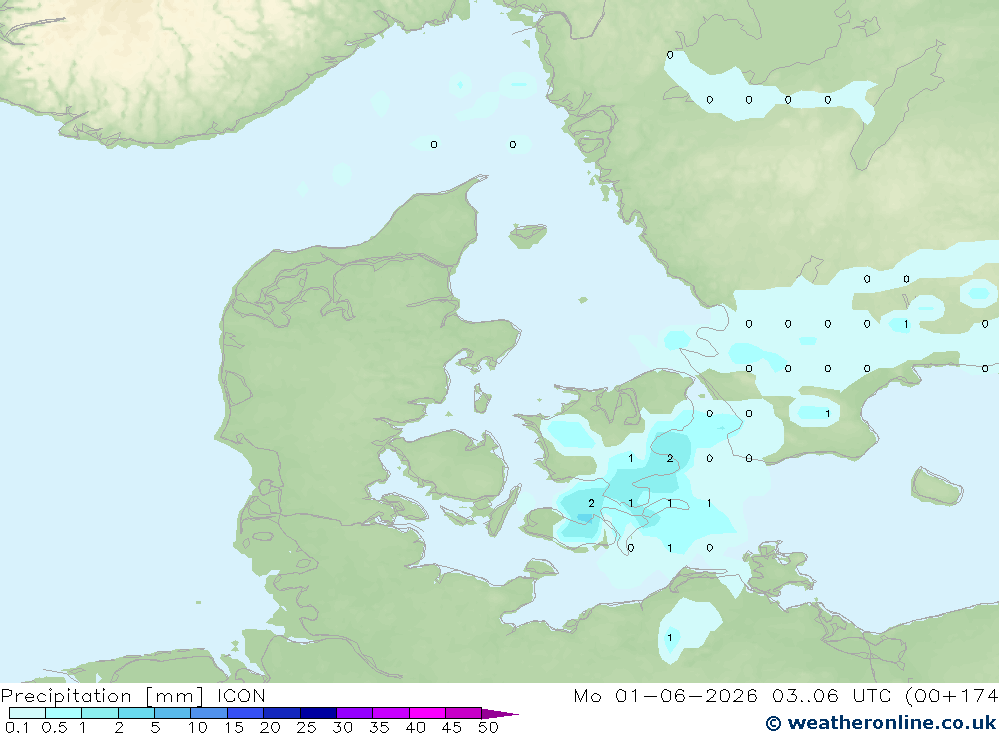Click the 'Mo 01-06-2026 03..06 UTC' timestamp

732,696
